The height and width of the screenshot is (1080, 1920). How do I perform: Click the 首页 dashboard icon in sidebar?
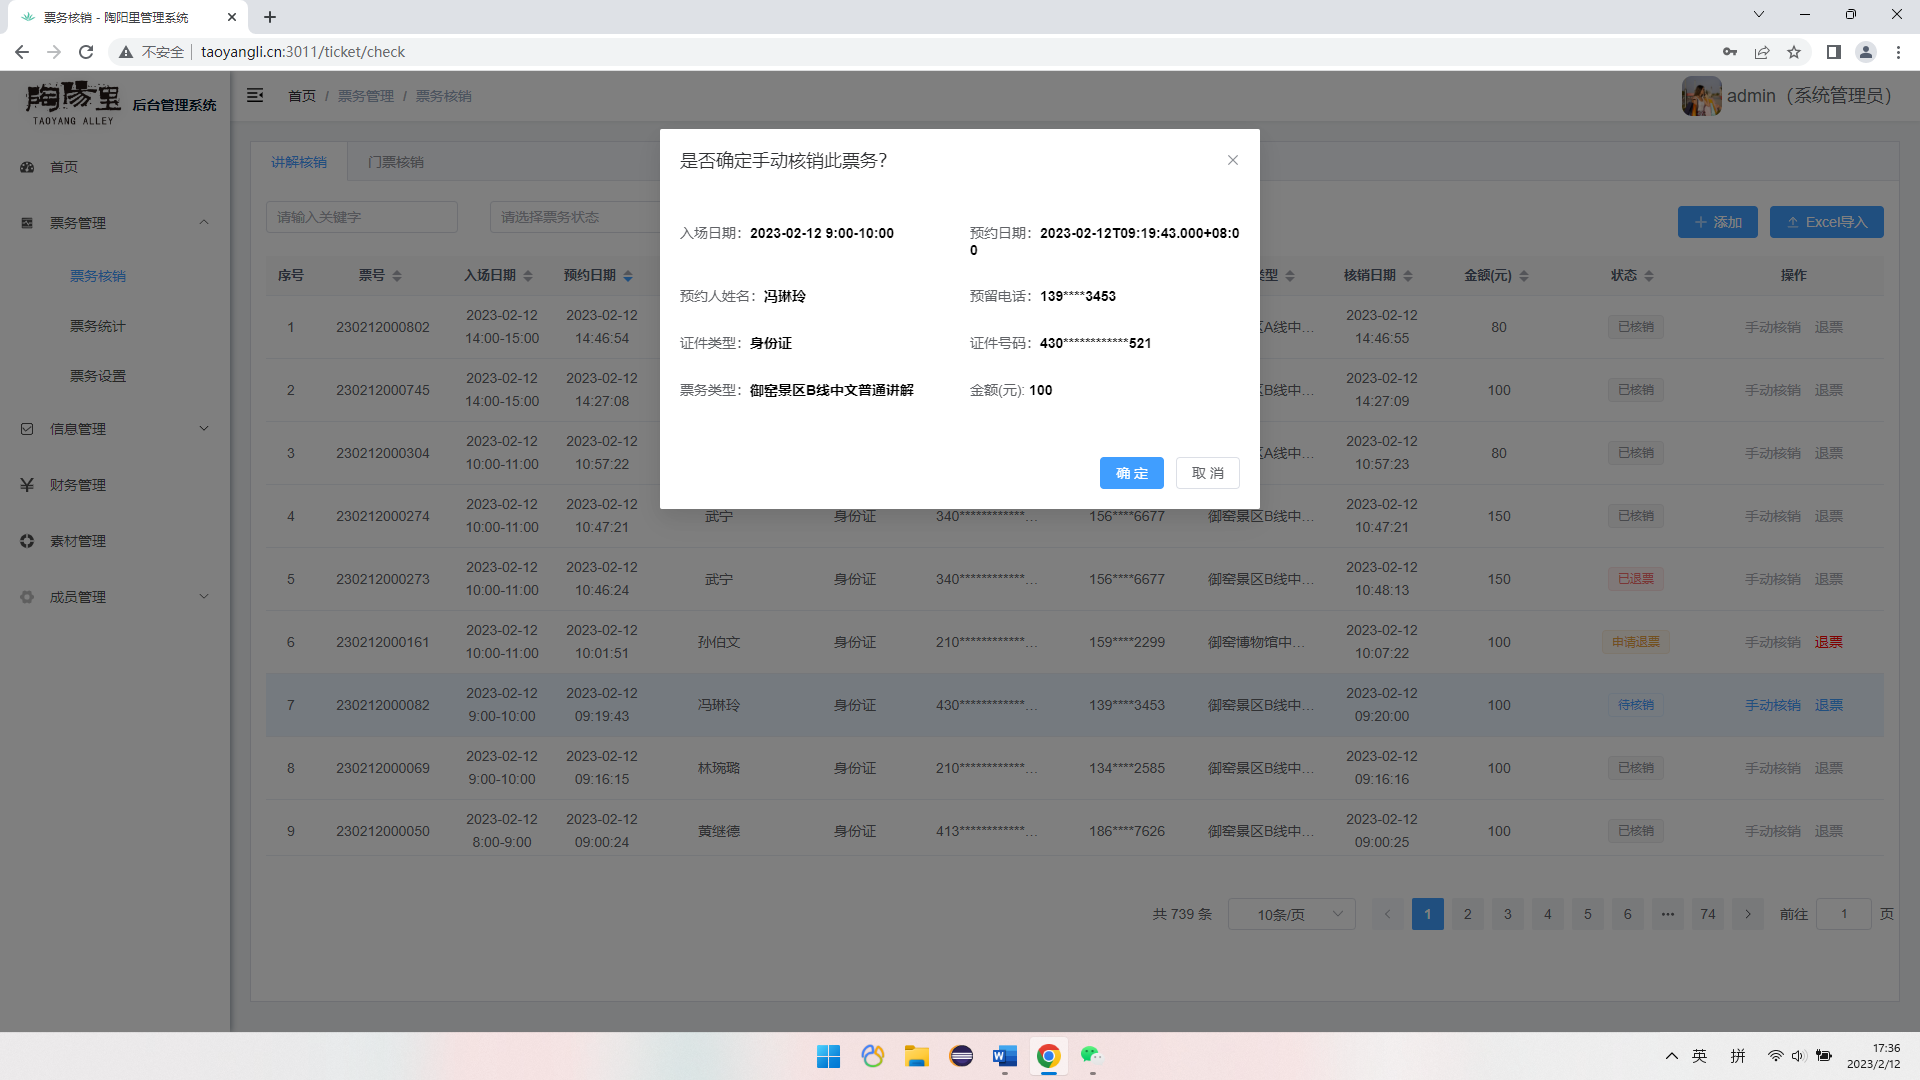[27, 167]
